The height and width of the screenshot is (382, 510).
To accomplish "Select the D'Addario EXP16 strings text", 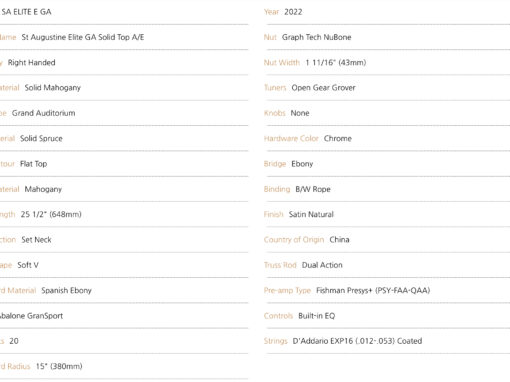I will [357, 341].
